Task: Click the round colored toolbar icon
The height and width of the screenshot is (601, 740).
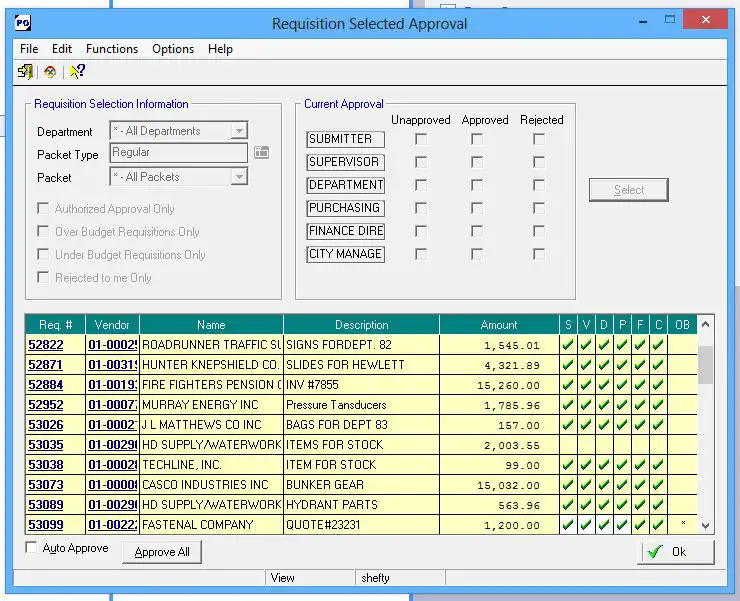Action: (x=50, y=72)
